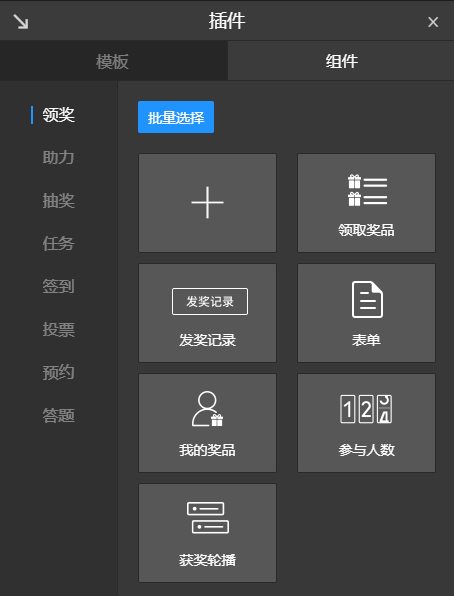Select the 领取奖品 gift list icon
This screenshot has height=596, width=454.
tap(367, 190)
